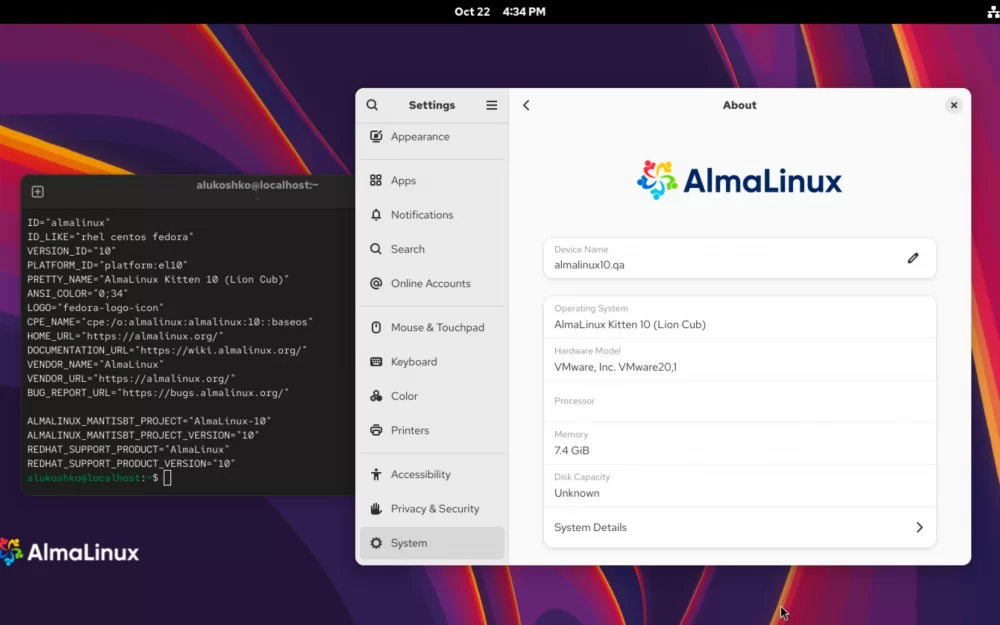Click the LOGO="fedora-logo-icon" terminal line
The height and width of the screenshot is (625, 1000).
(x=95, y=307)
